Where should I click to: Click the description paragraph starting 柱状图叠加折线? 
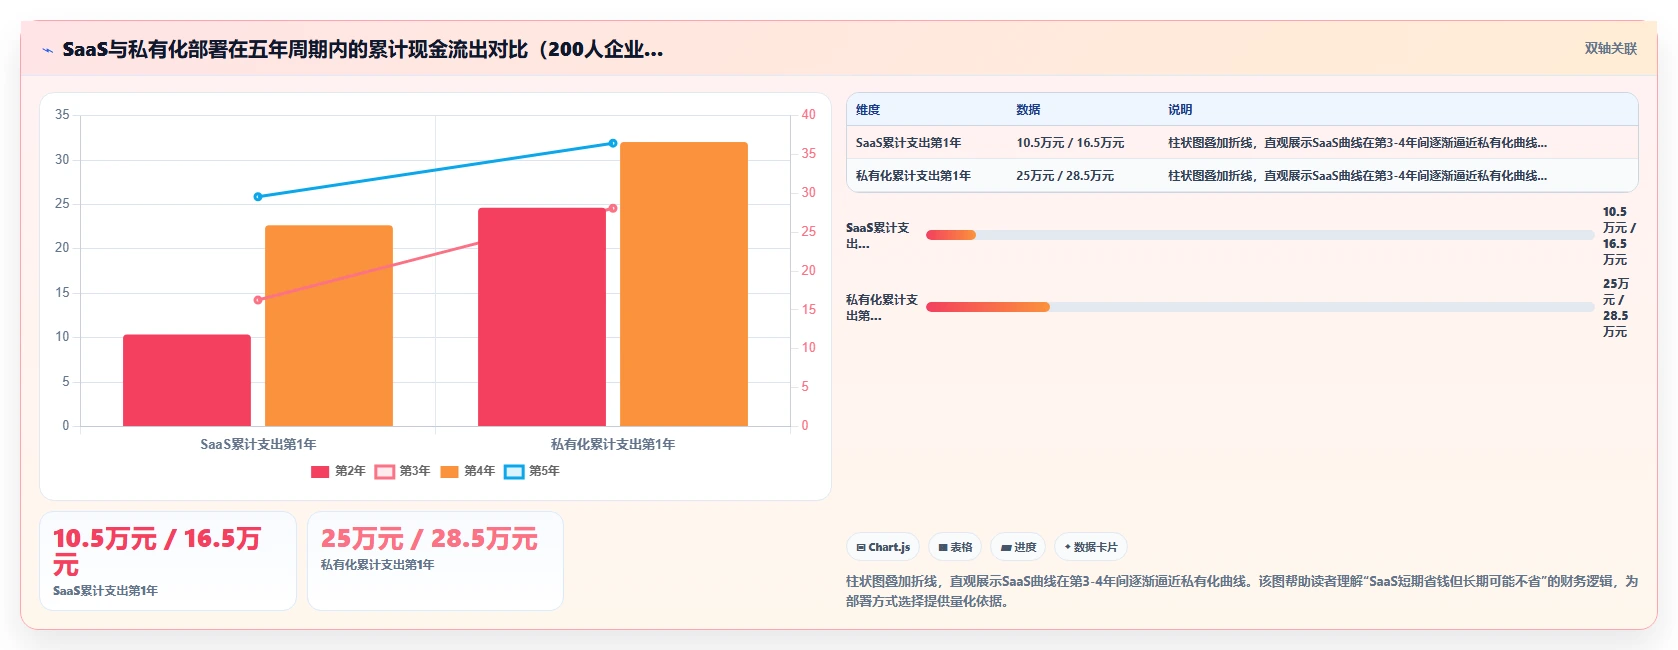tap(1242, 591)
